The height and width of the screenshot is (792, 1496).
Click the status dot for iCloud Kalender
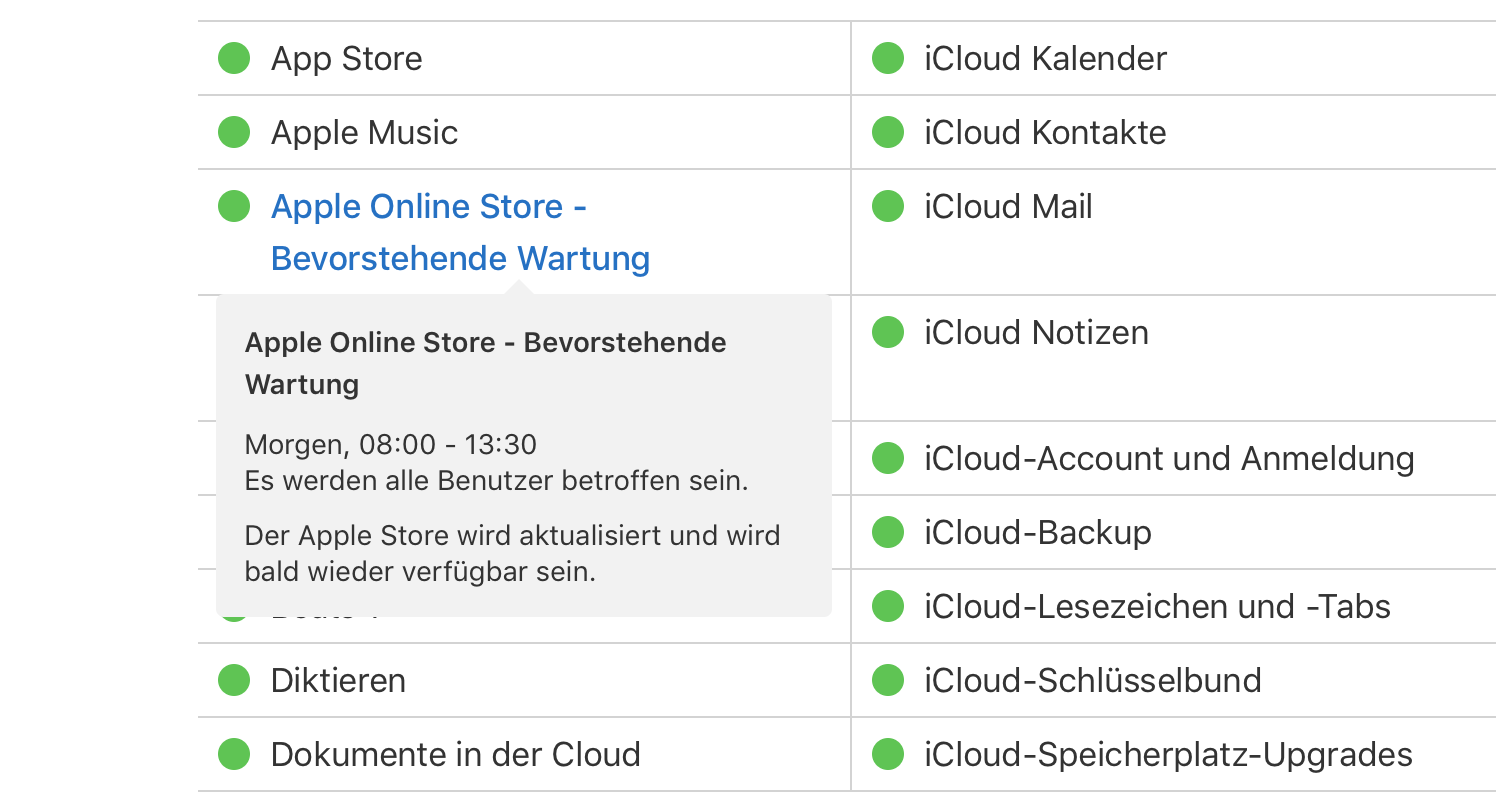(x=888, y=58)
